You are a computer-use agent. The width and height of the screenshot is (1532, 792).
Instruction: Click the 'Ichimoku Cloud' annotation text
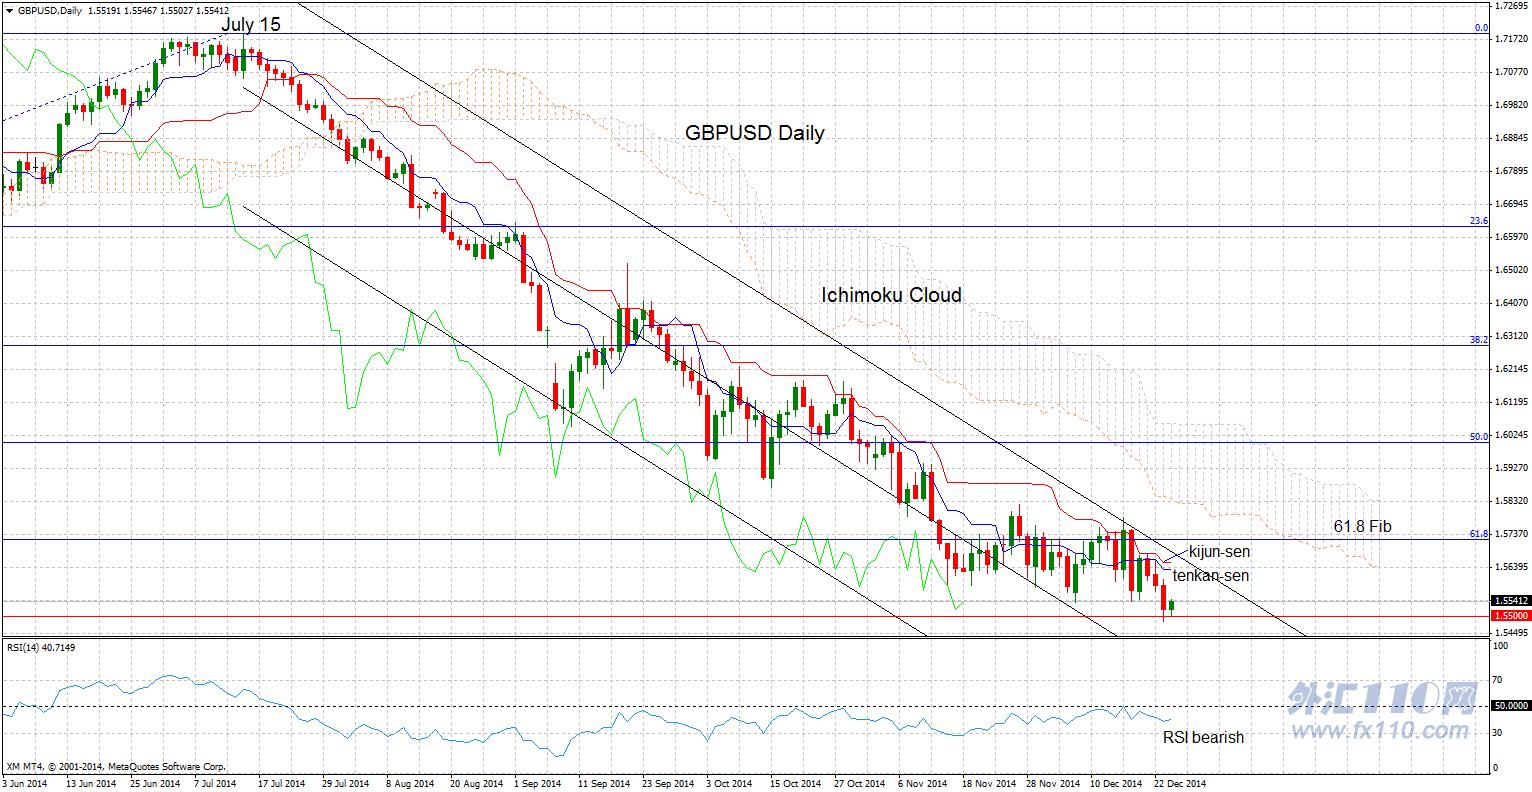(891, 295)
